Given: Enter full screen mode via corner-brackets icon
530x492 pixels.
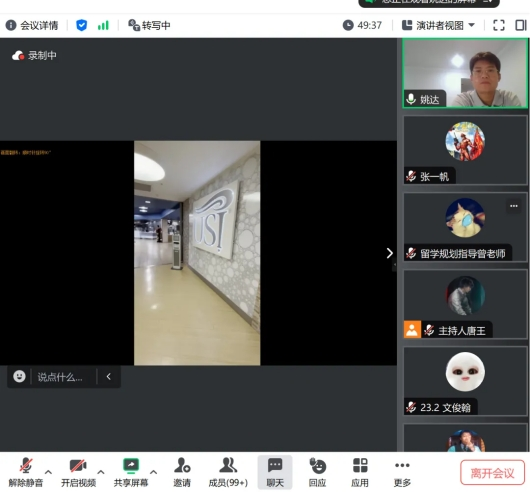Looking at the screenshot, I should (499, 25).
